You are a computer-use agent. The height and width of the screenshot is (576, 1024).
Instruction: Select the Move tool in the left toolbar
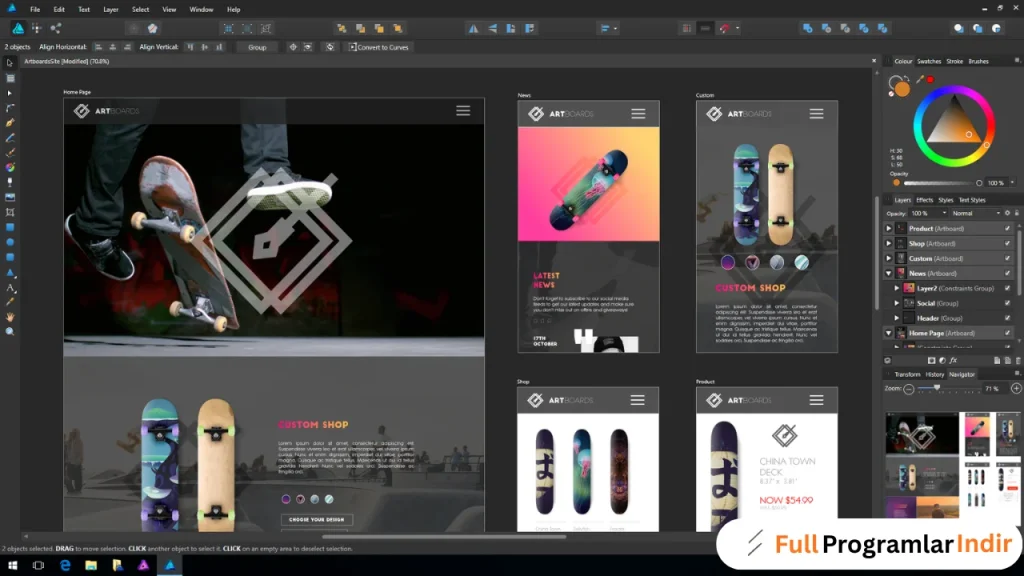[10, 63]
